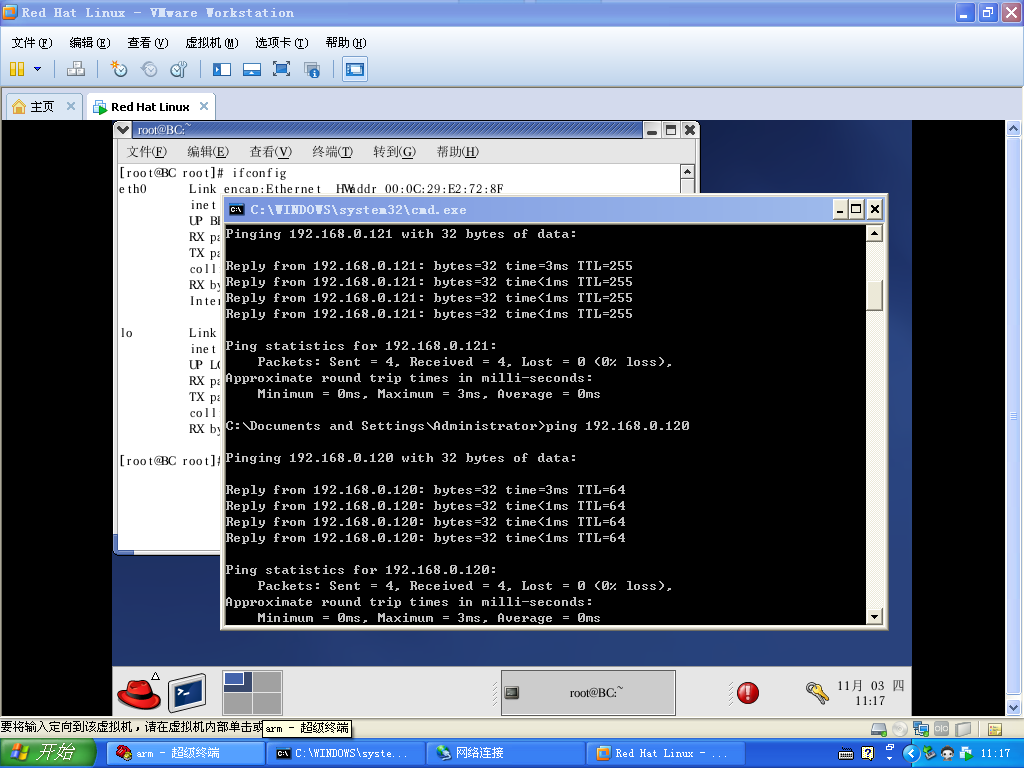The image size is (1024, 768).
Task: Open 查看(V) menu in root@BC terminal
Action: pyautogui.click(x=270, y=152)
